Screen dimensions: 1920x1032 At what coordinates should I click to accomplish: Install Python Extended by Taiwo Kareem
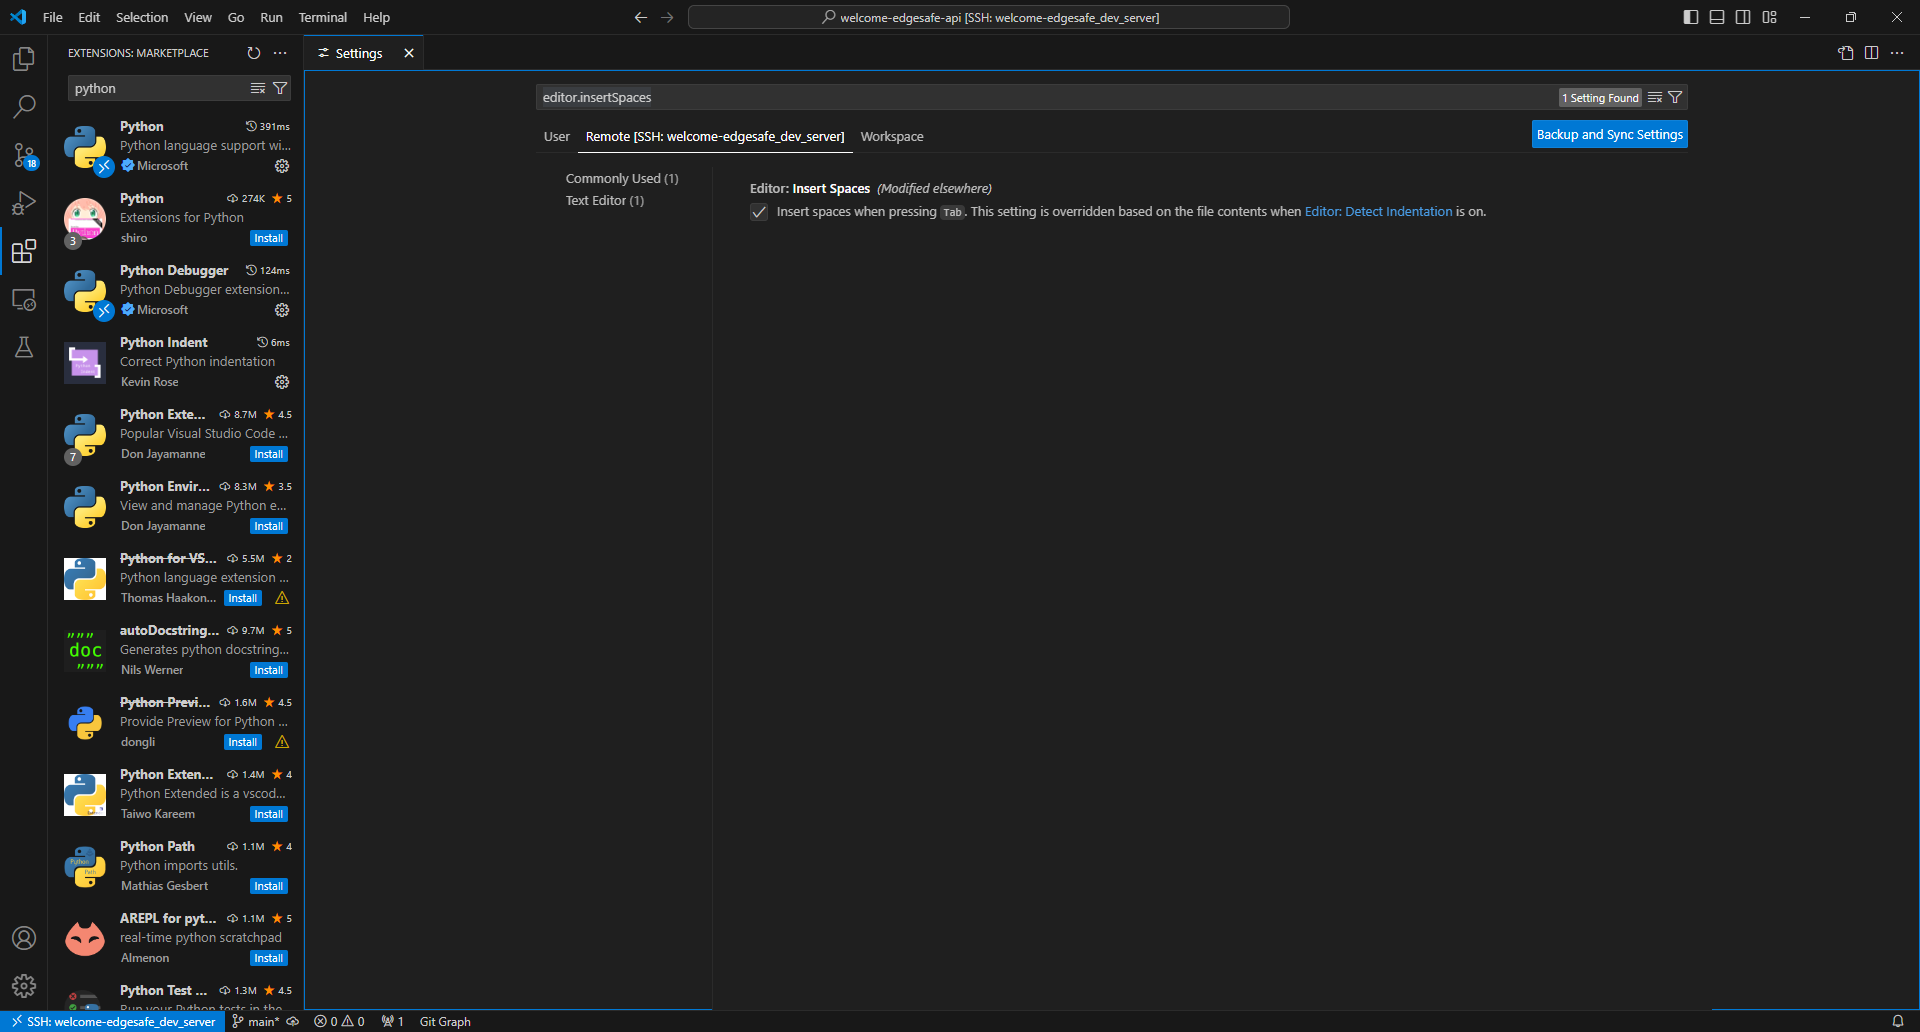click(269, 814)
